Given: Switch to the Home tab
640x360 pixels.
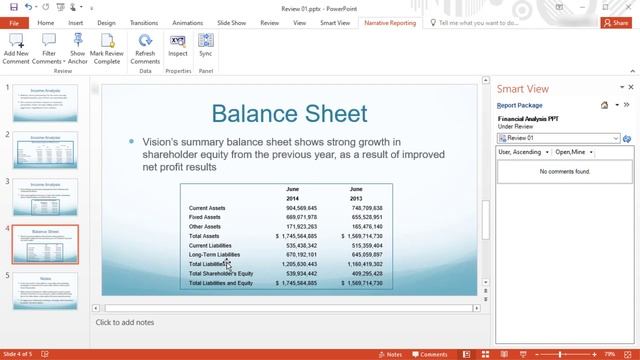Looking at the screenshot, I should 46,23.
